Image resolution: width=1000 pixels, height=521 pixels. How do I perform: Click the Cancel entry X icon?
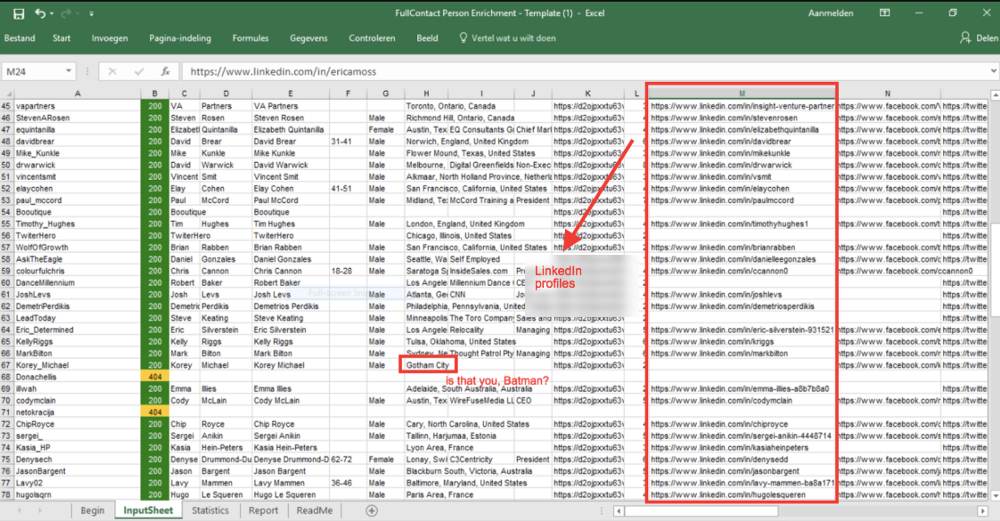coord(113,72)
